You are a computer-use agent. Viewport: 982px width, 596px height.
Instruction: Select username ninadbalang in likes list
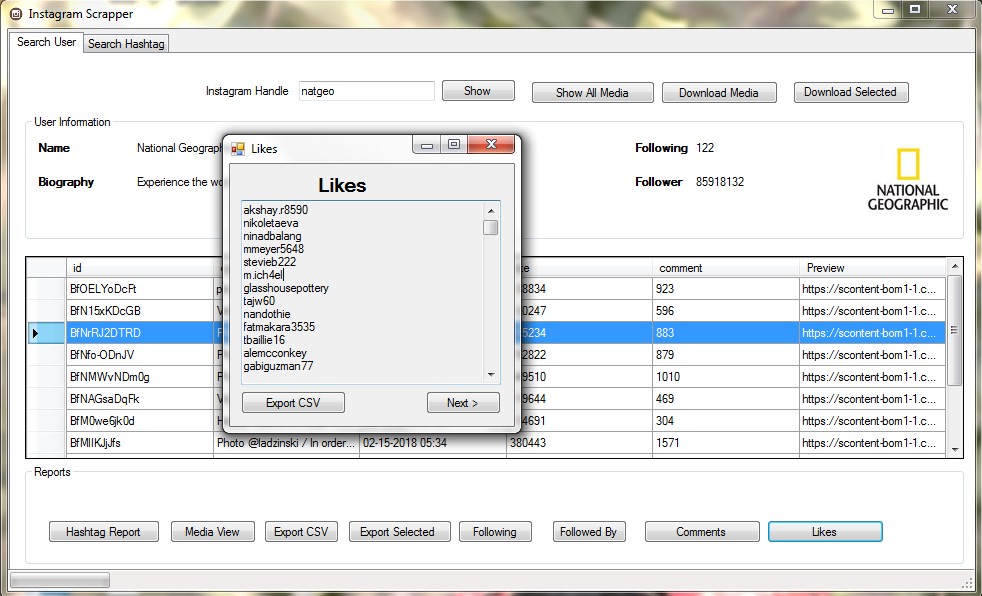tap(272, 236)
